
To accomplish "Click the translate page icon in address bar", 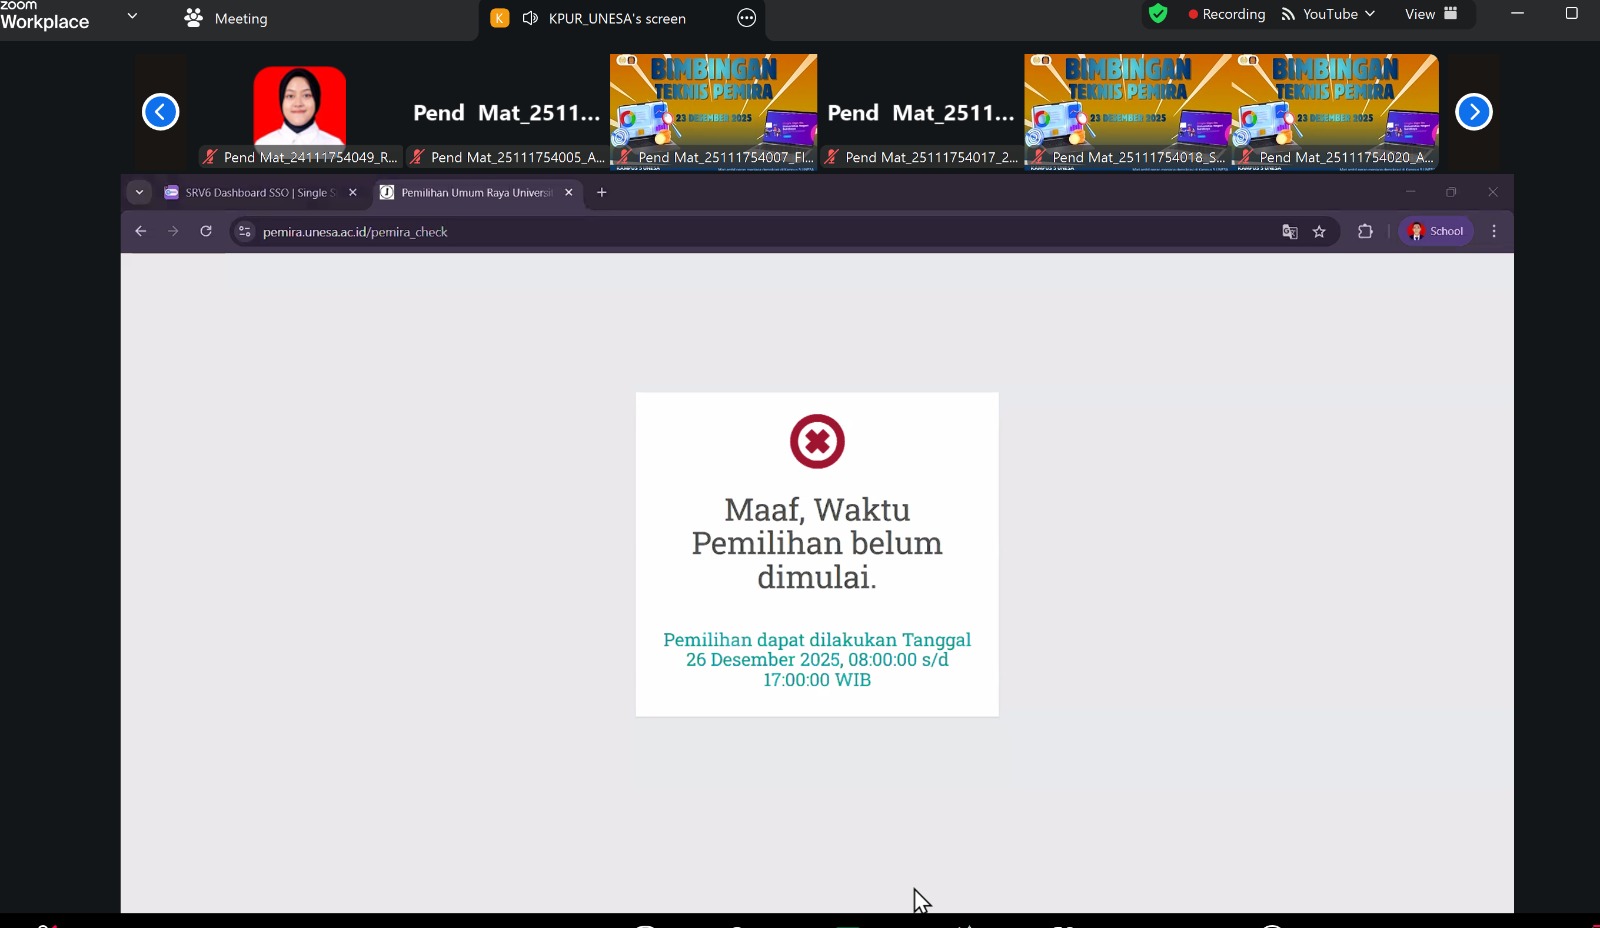I will [x=1290, y=232].
